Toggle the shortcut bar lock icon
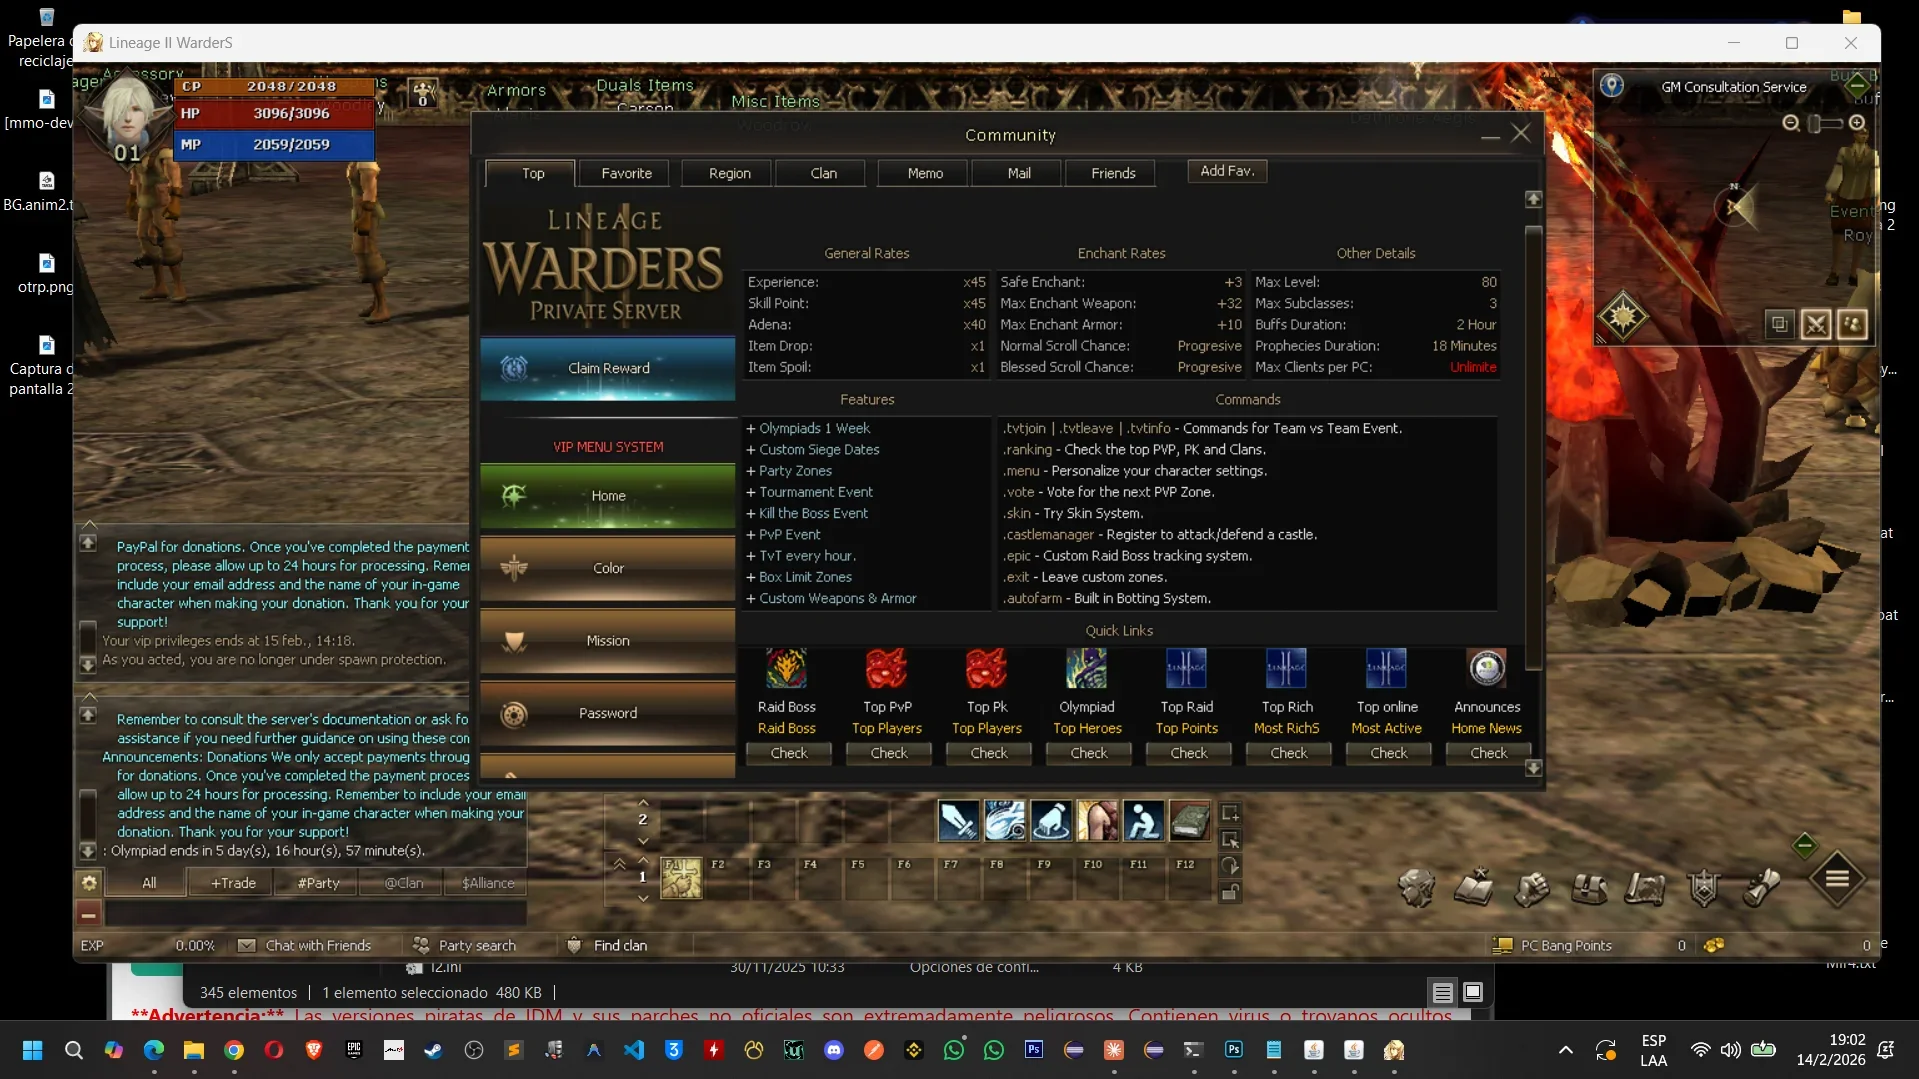Viewport: 1919px width, 1079px height. [1231, 893]
